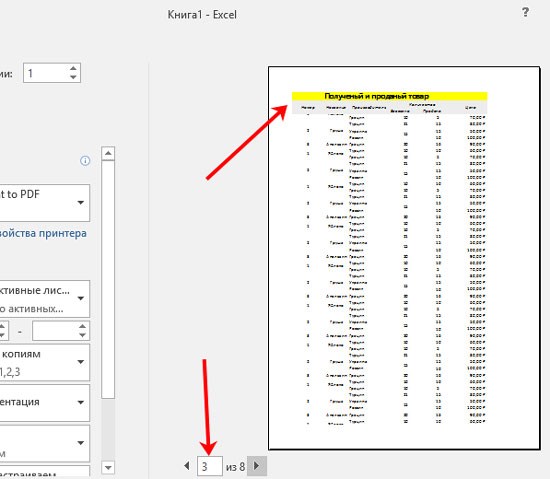Increase the number of copies
The height and width of the screenshot is (479, 550).
pyautogui.click(x=73, y=69)
